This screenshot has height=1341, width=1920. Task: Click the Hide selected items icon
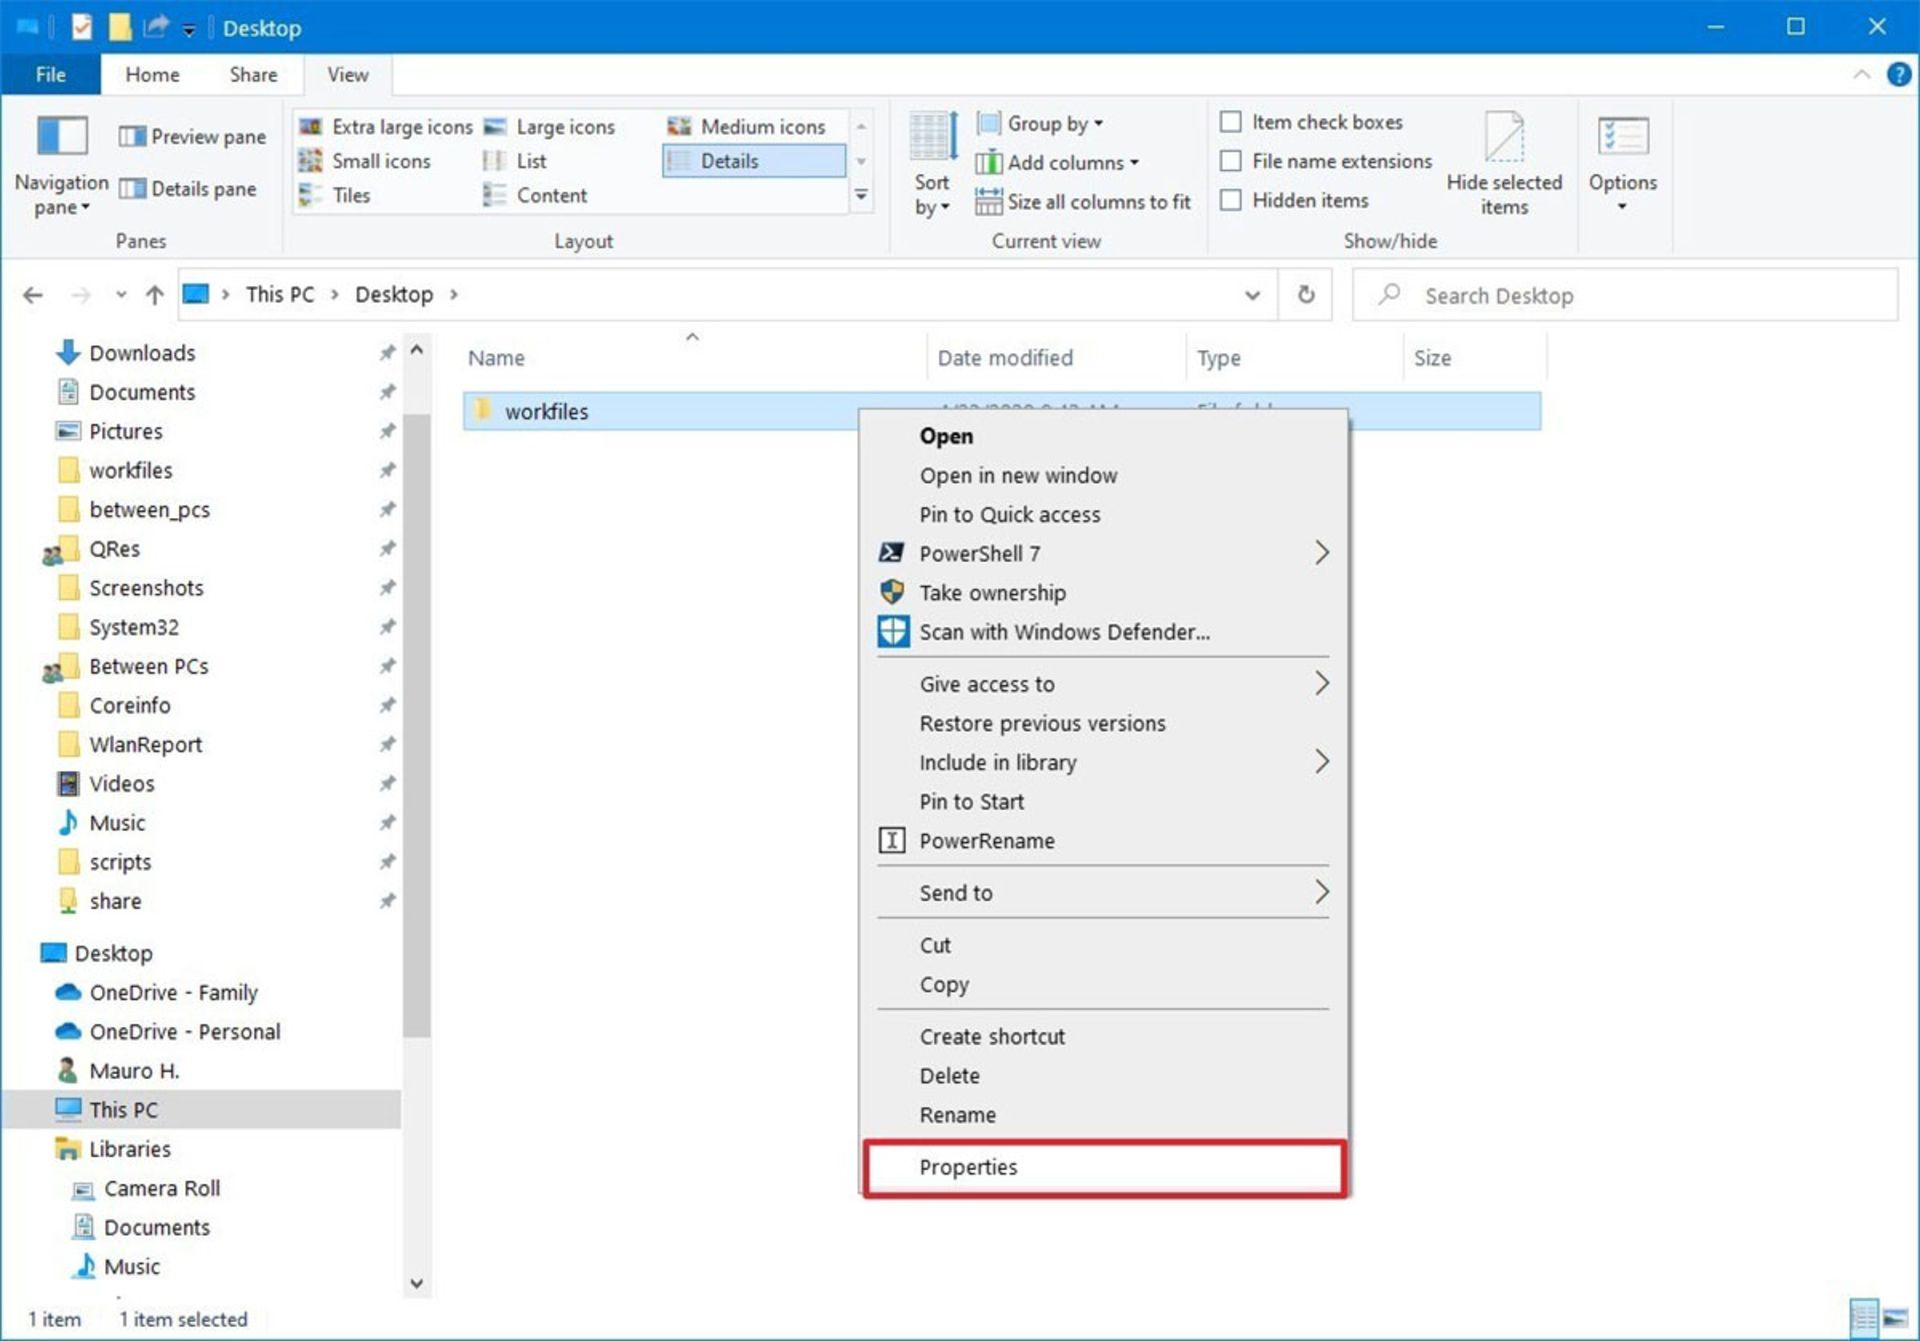click(x=1503, y=138)
